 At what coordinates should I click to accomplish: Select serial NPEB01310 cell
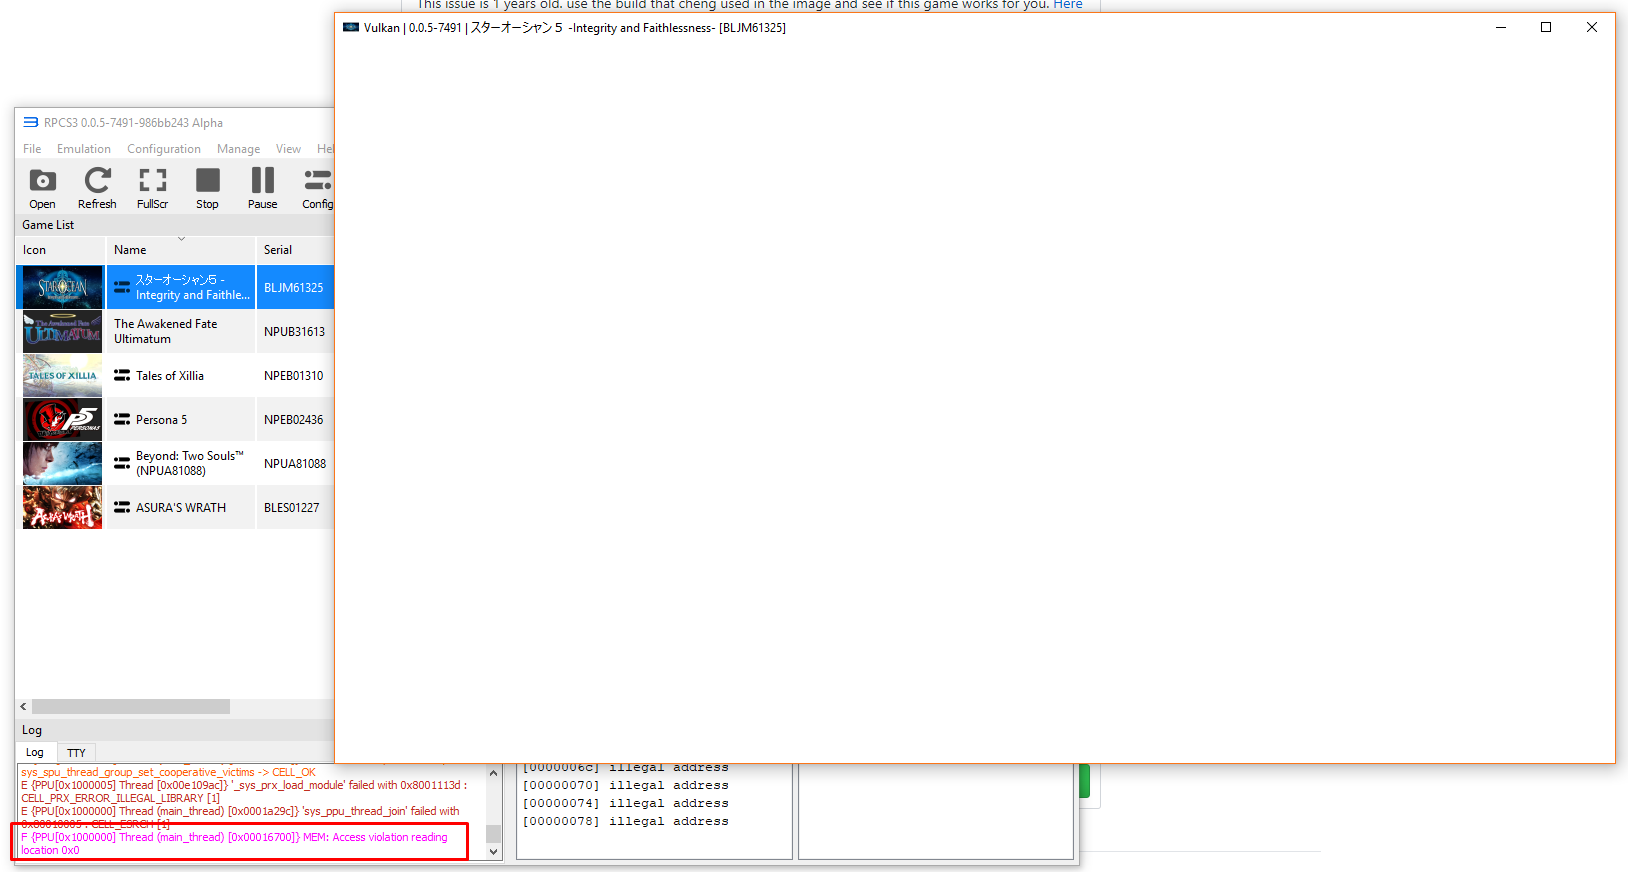tap(294, 375)
